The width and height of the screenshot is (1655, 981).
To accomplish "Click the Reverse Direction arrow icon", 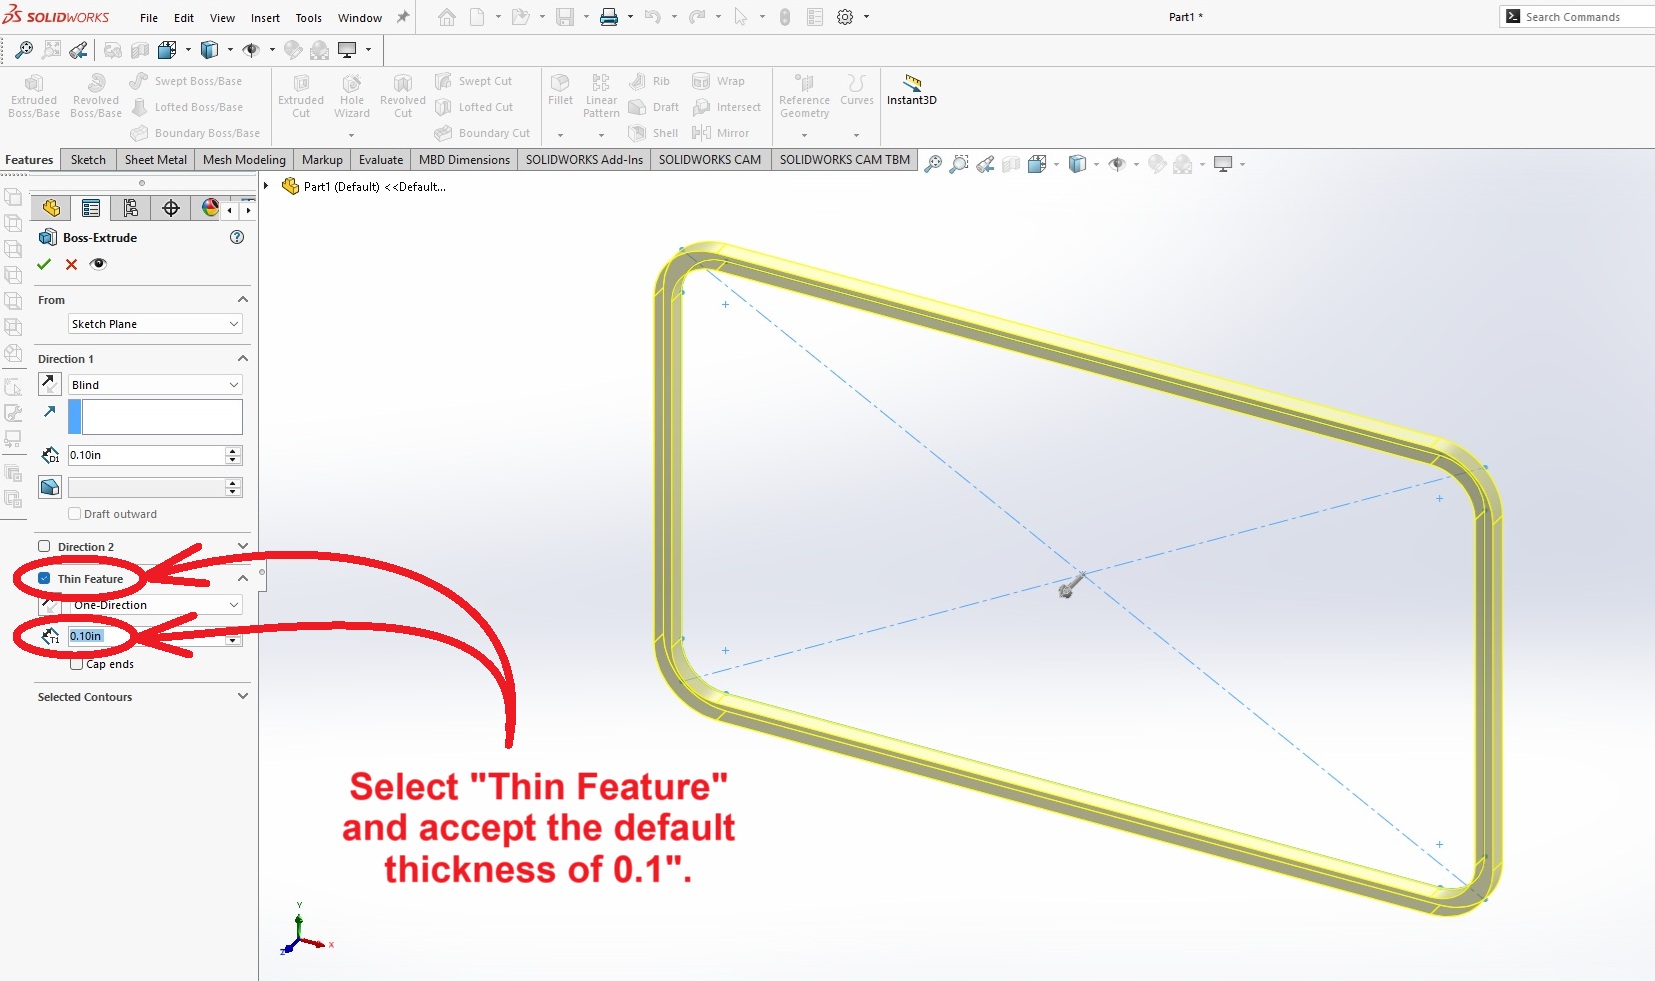I will click(50, 384).
